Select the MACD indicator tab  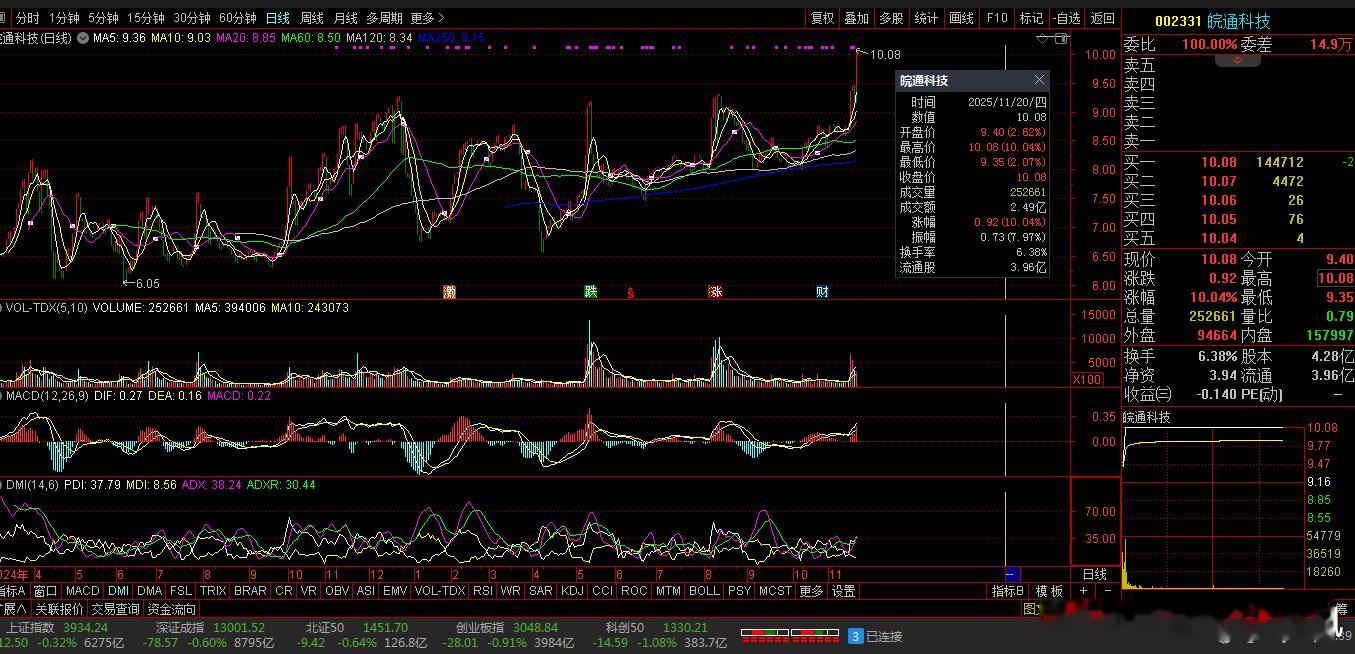tap(82, 591)
